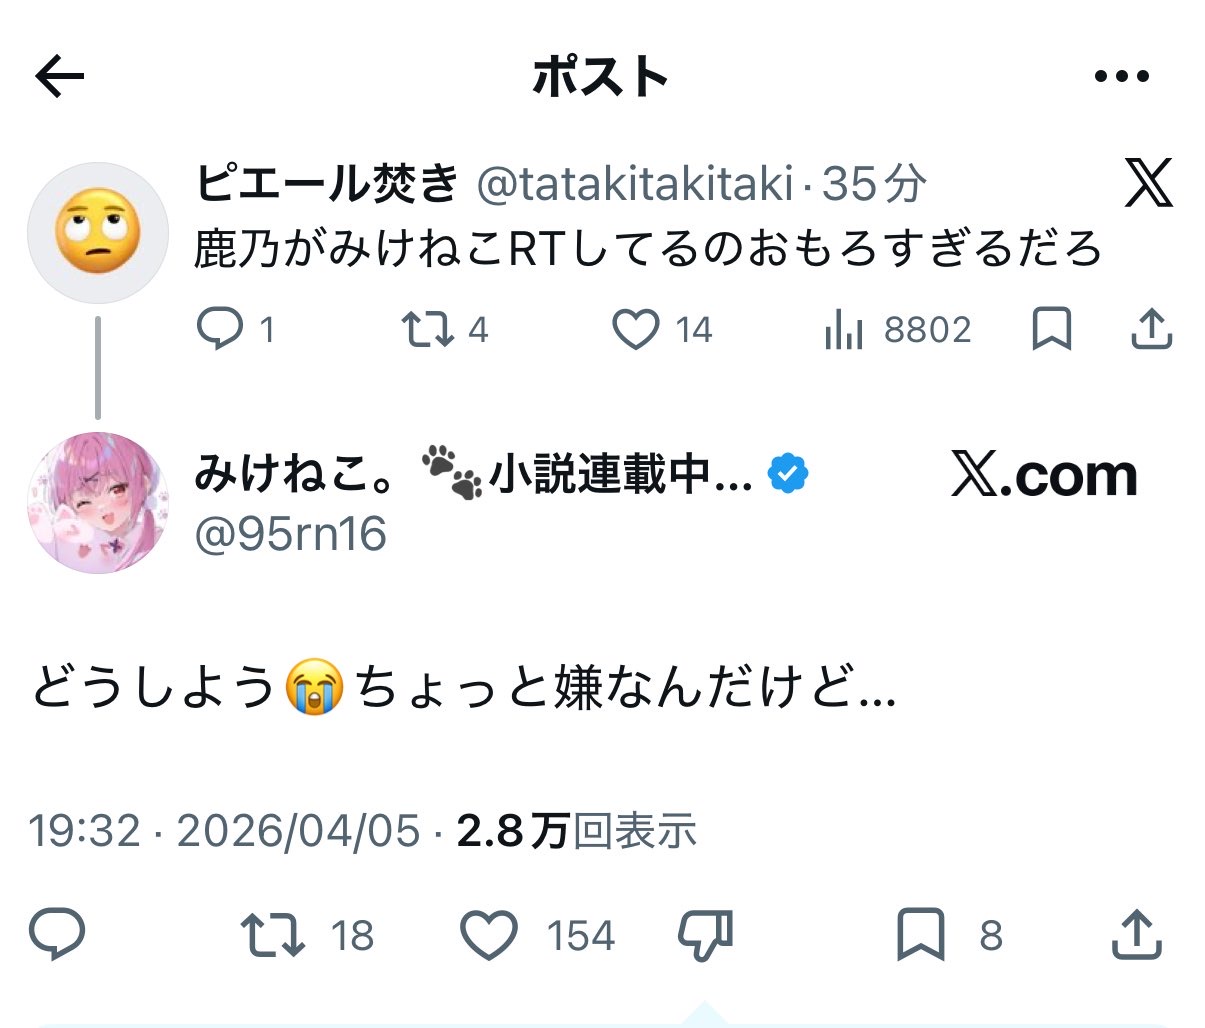Share the main post via bottom share icon
The height and width of the screenshot is (1028, 1205).
coord(1137,935)
